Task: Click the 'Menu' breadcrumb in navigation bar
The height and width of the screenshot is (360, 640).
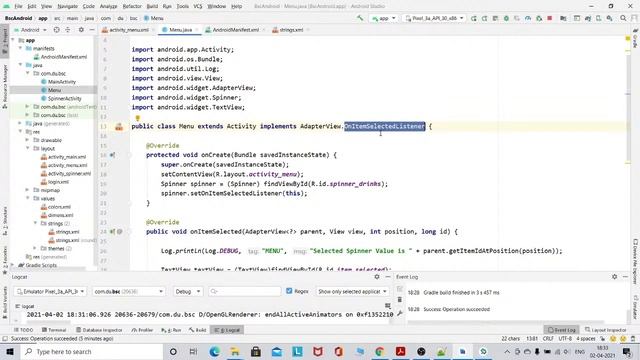Action: click(x=154, y=18)
